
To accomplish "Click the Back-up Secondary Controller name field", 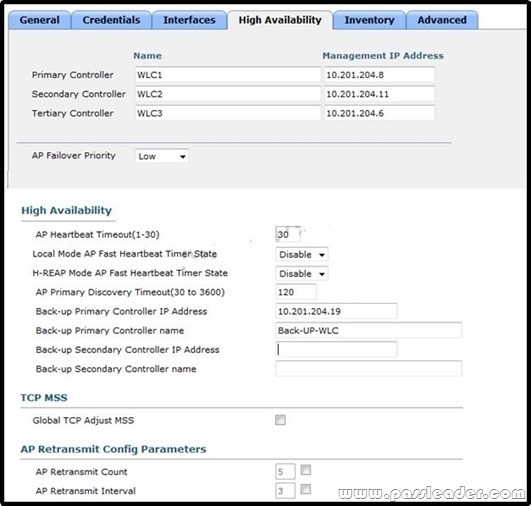I will point(368,368).
